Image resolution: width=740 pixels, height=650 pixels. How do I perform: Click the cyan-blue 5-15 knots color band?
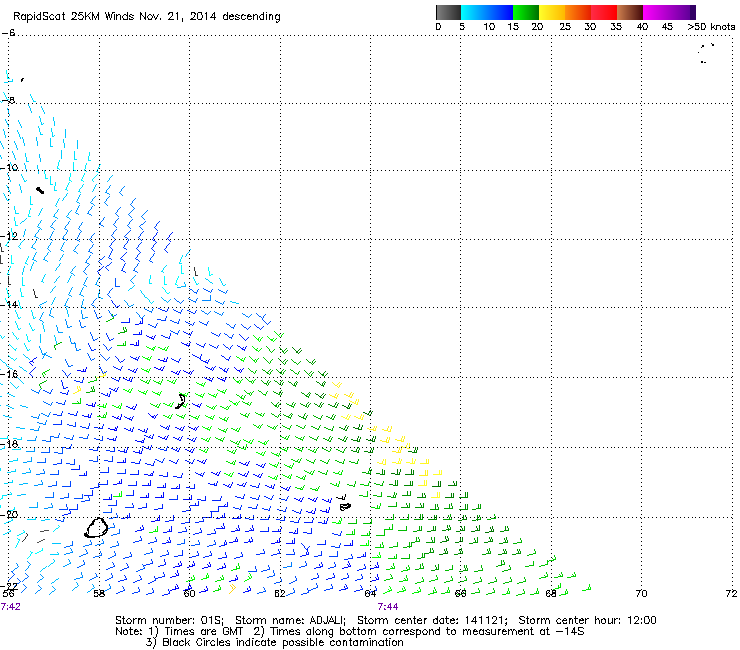click(x=487, y=12)
